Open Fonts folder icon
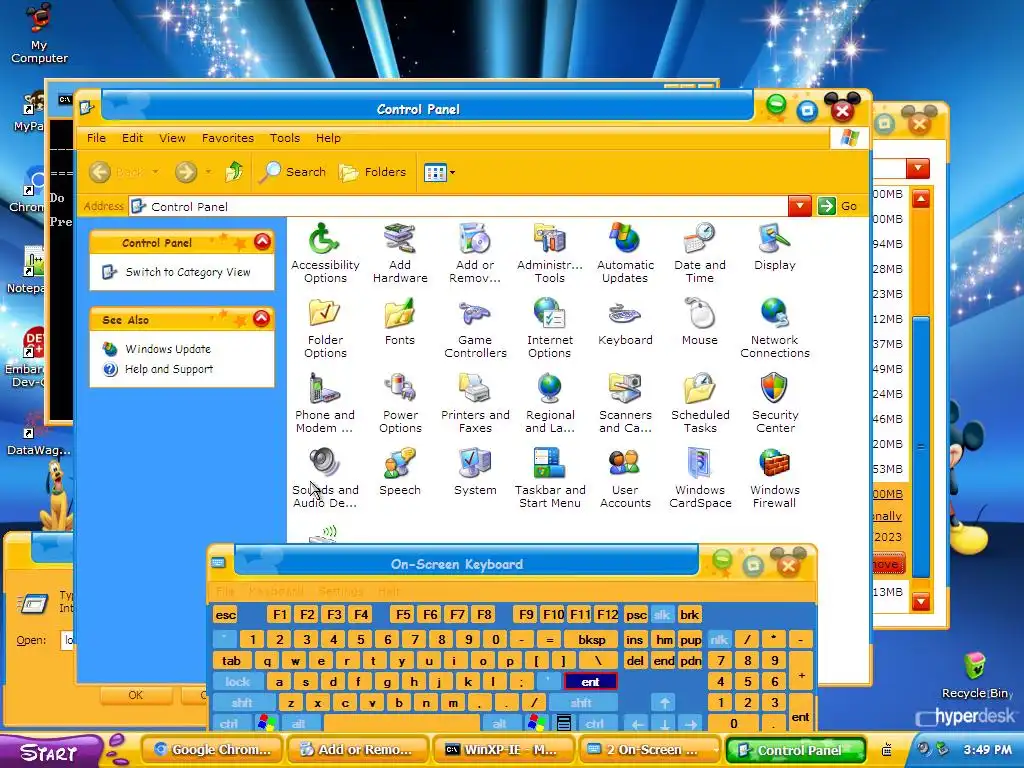Screen dimensions: 1024x768 (x=400, y=322)
